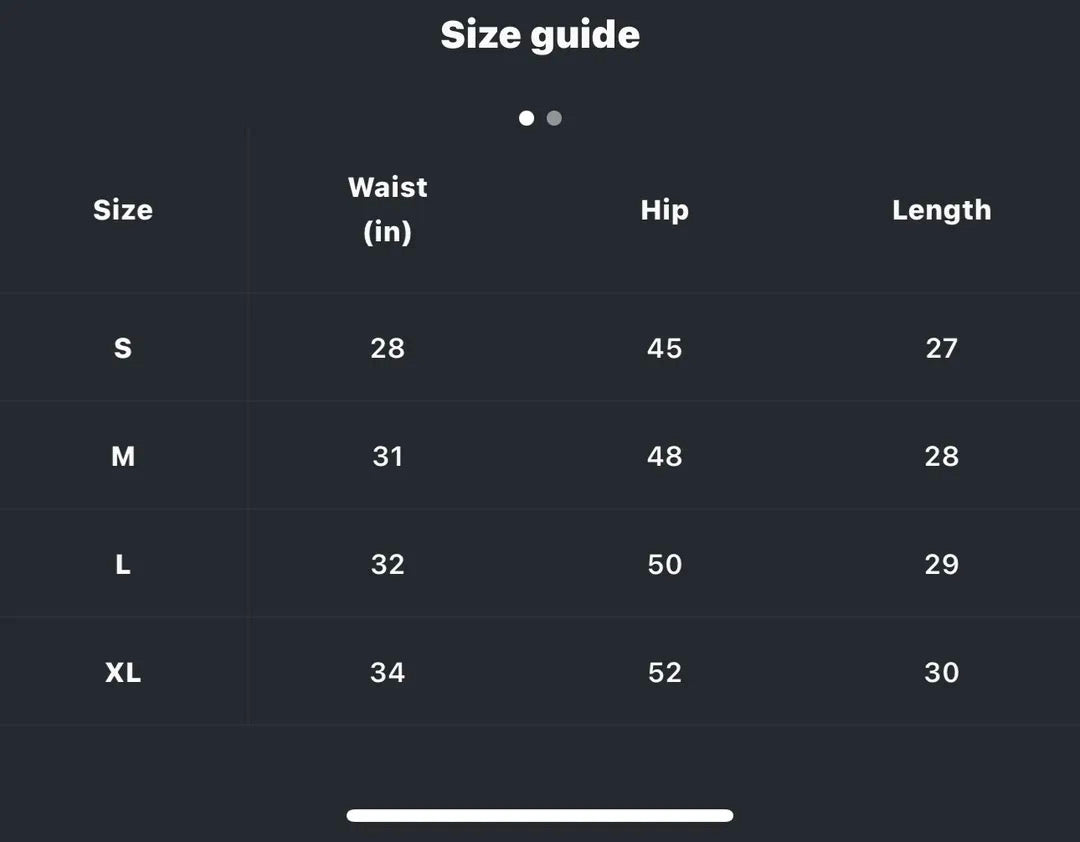Select the XL size row label

(123, 672)
